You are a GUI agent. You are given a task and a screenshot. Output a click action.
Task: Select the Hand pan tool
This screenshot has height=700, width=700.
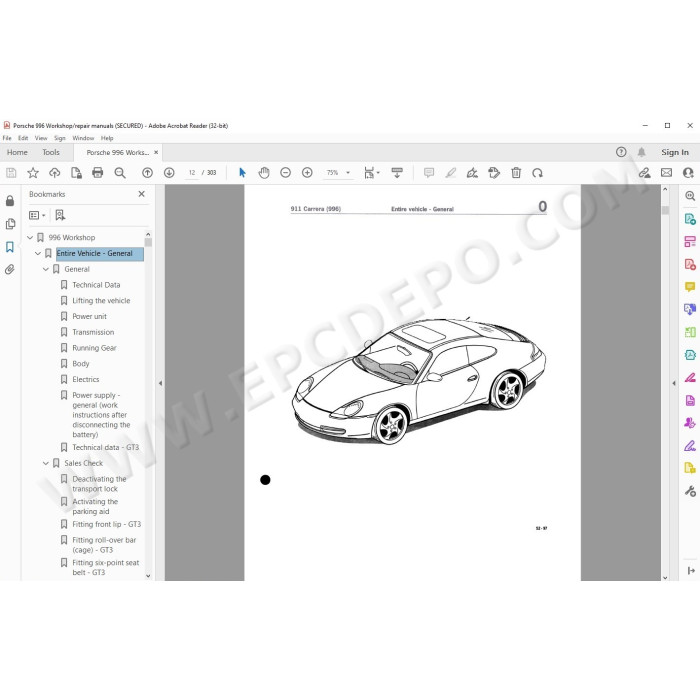[x=264, y=173]
